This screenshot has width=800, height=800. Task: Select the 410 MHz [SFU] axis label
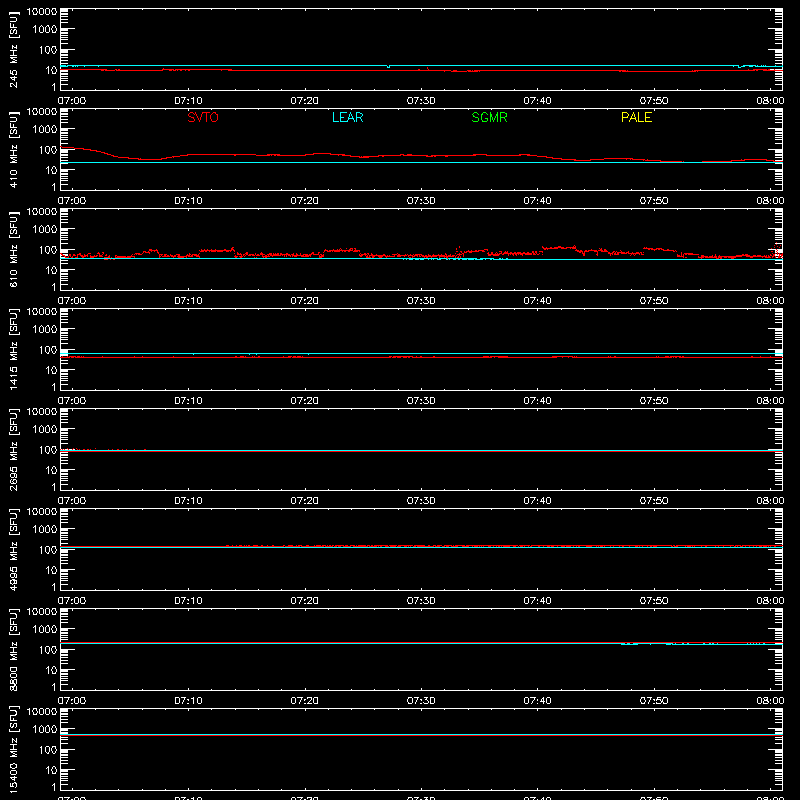pos(14,149)
